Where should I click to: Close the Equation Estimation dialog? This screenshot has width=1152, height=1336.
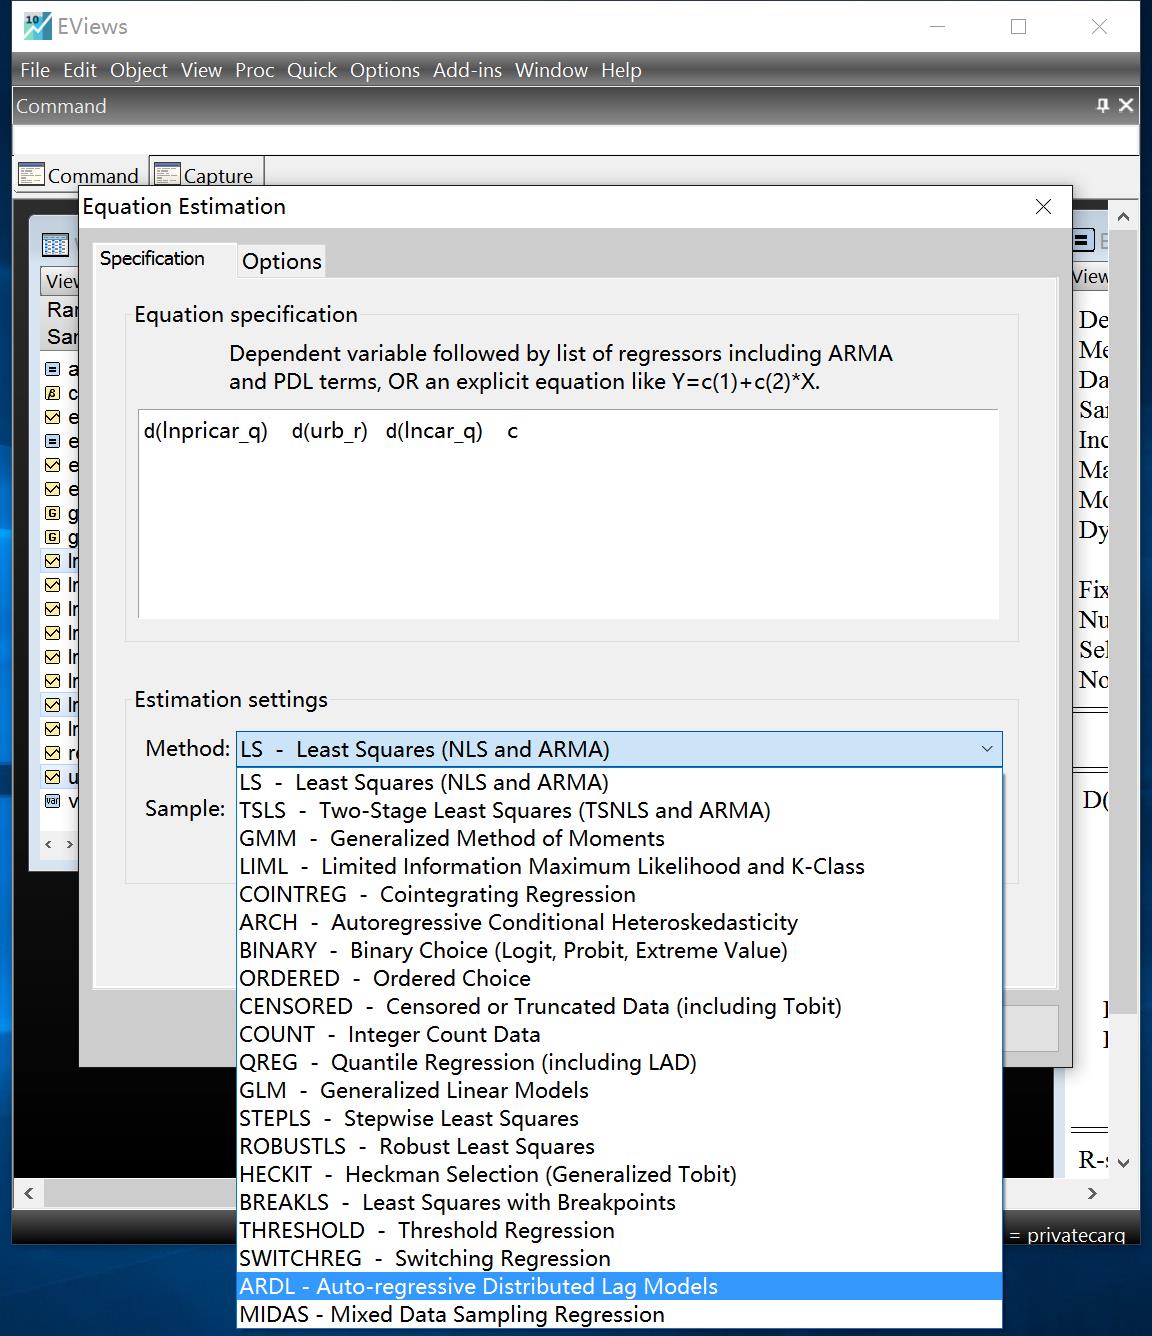[1043, 206]
